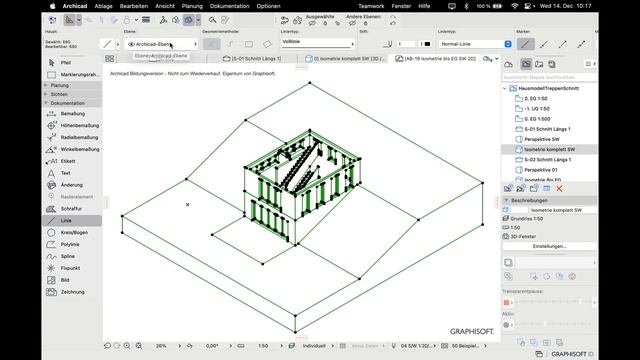Toggle Archicad-Ebene layer eye visibility

click(131, 44)
